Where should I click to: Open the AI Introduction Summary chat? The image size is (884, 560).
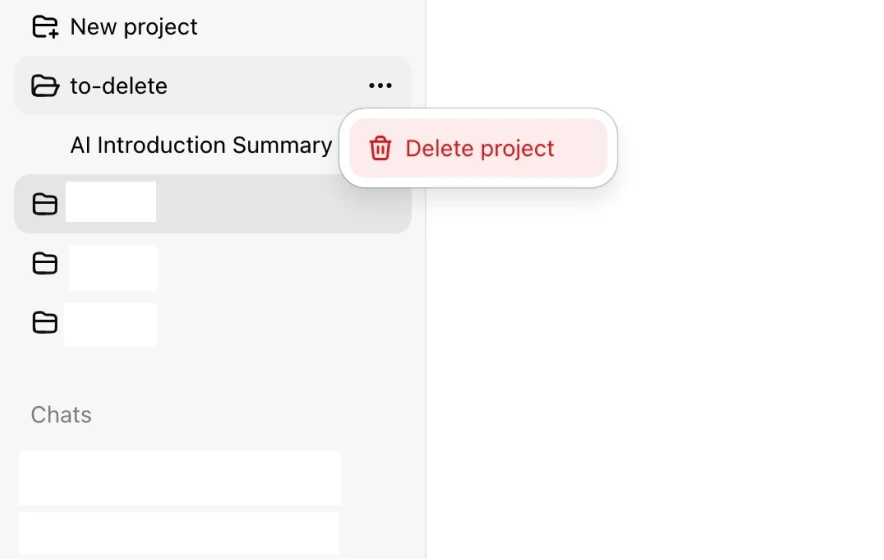[201, 145]
